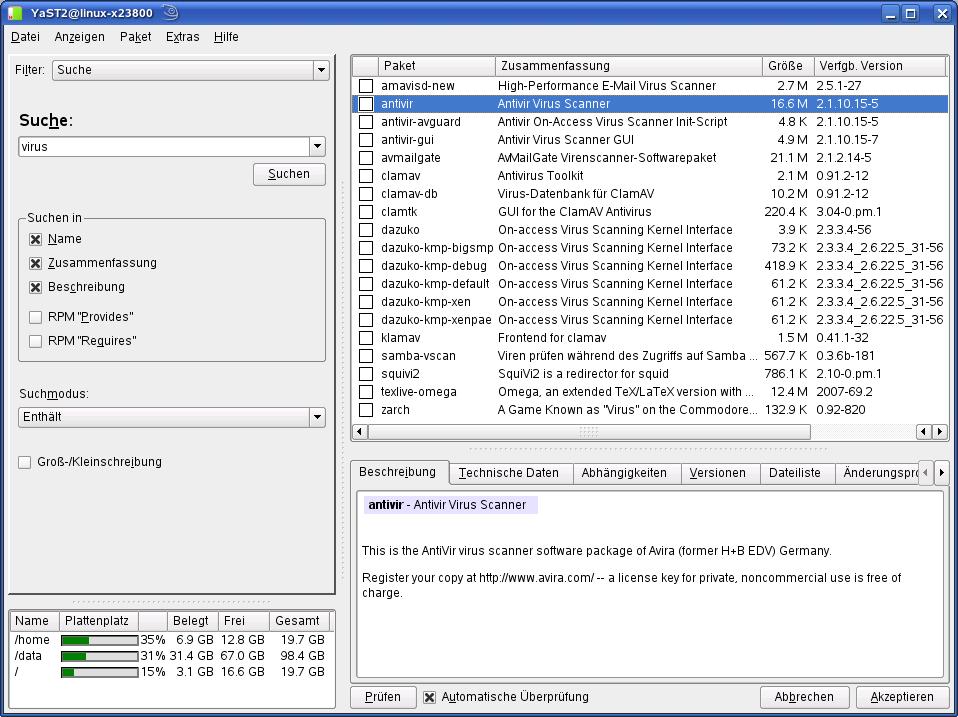Click the package list horizontal scrollbar

point(588,432)
